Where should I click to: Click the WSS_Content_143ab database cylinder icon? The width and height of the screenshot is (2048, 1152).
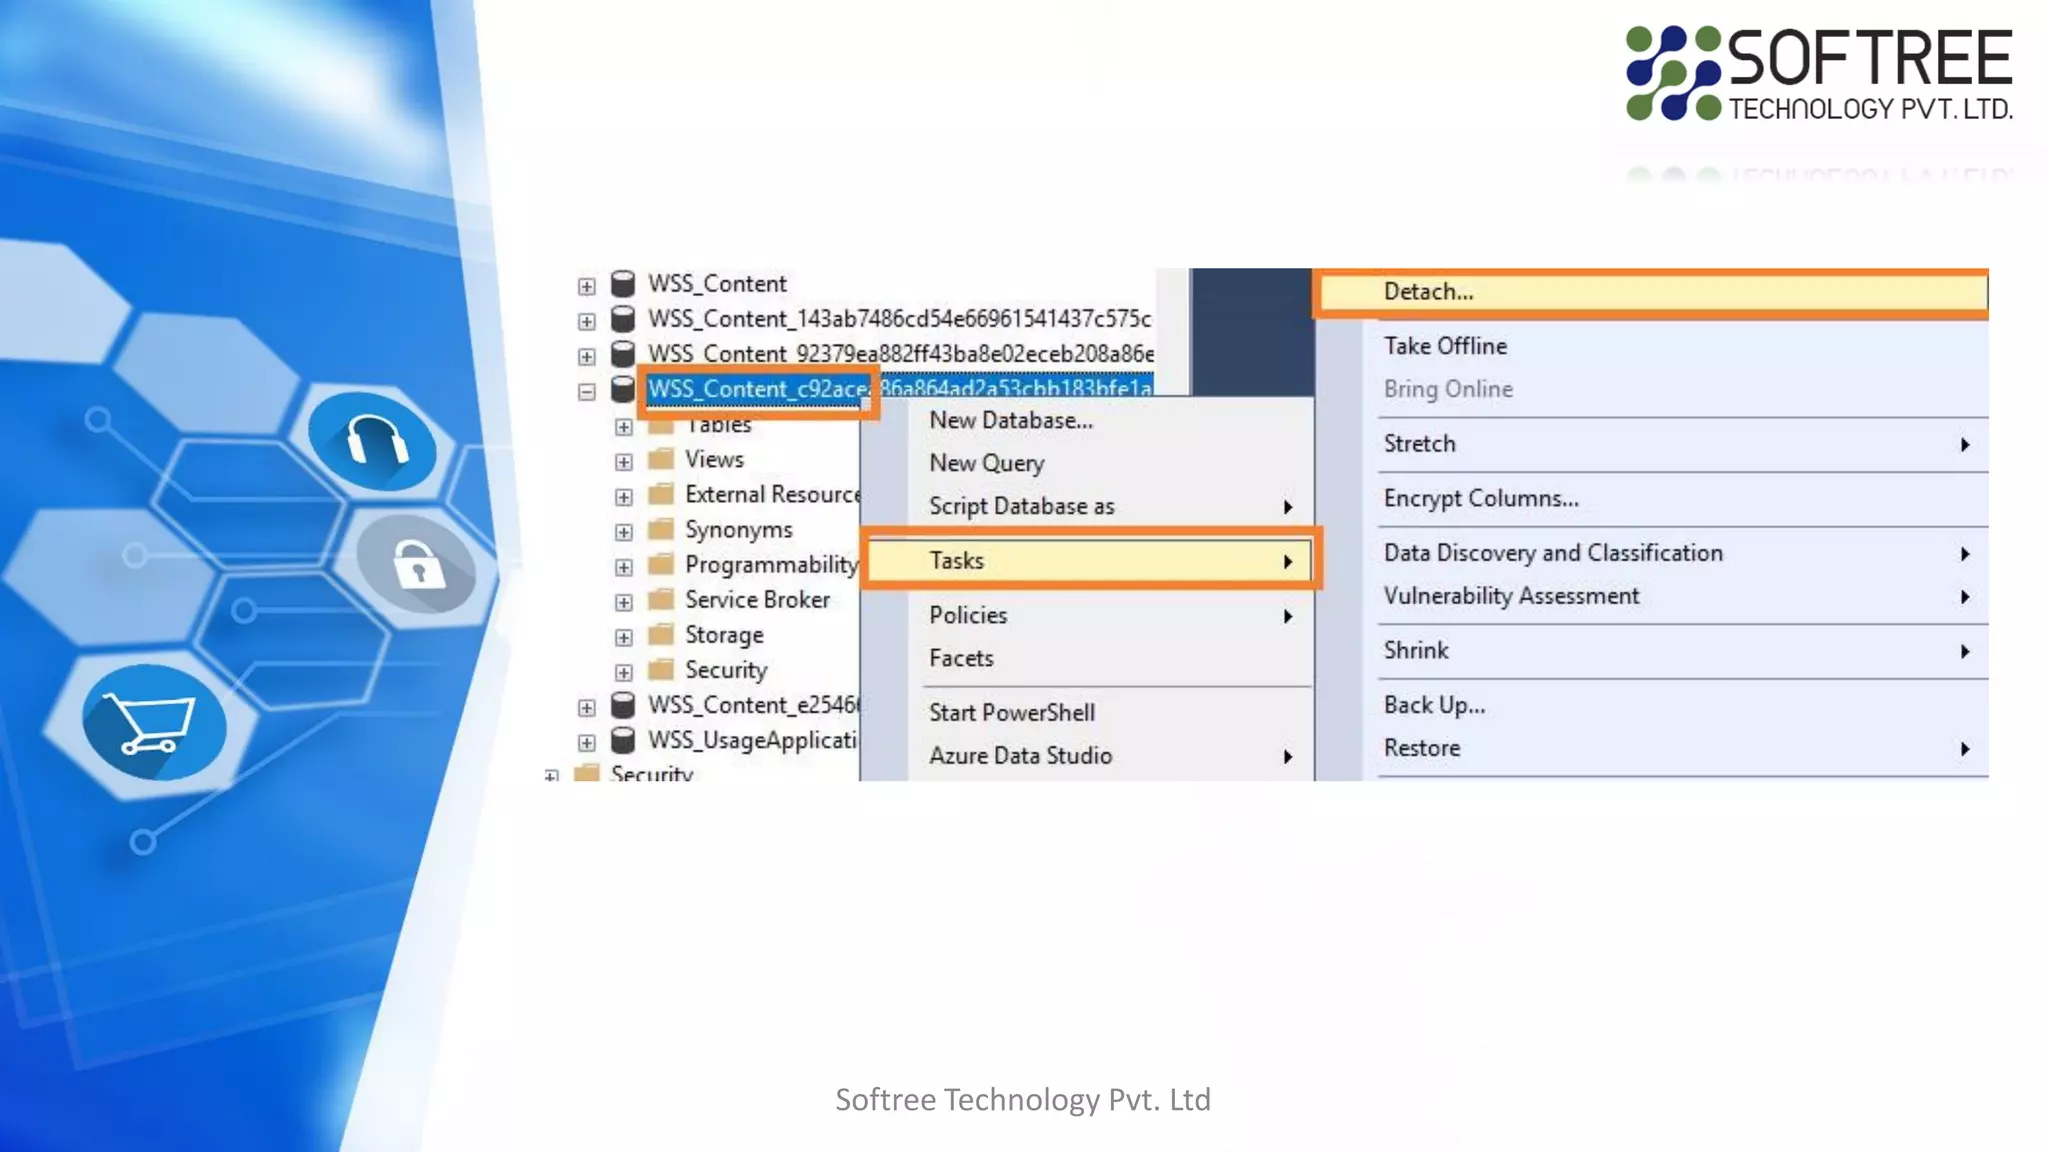tap(622, 319)
